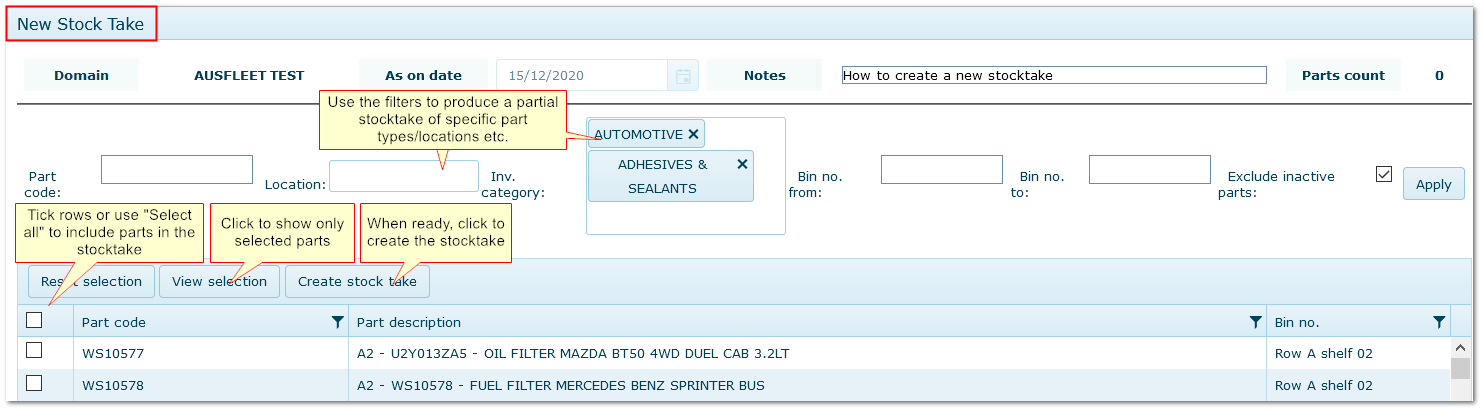Remove the ADHESIVES & SEALANTS category tag
The height and width of the screenshot is (411, 1483).
point(742,164)
